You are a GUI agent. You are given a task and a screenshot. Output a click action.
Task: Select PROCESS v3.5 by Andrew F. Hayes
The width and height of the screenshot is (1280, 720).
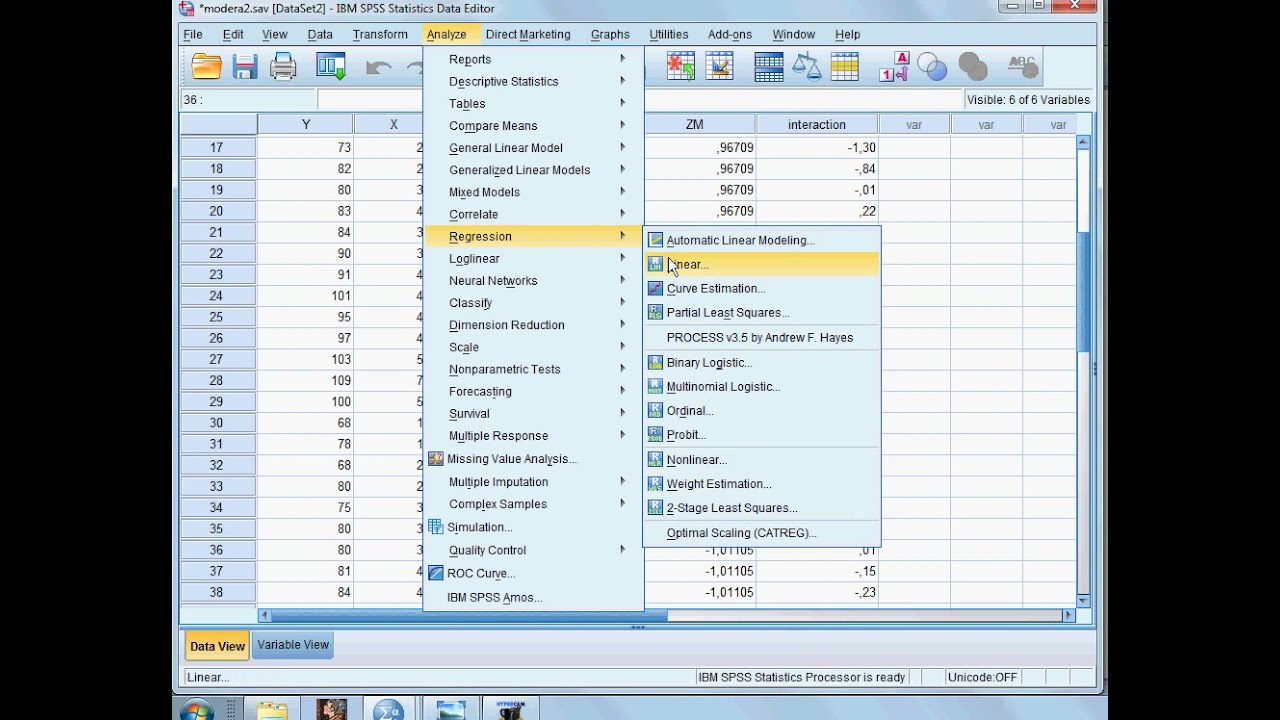pos(761,337)
